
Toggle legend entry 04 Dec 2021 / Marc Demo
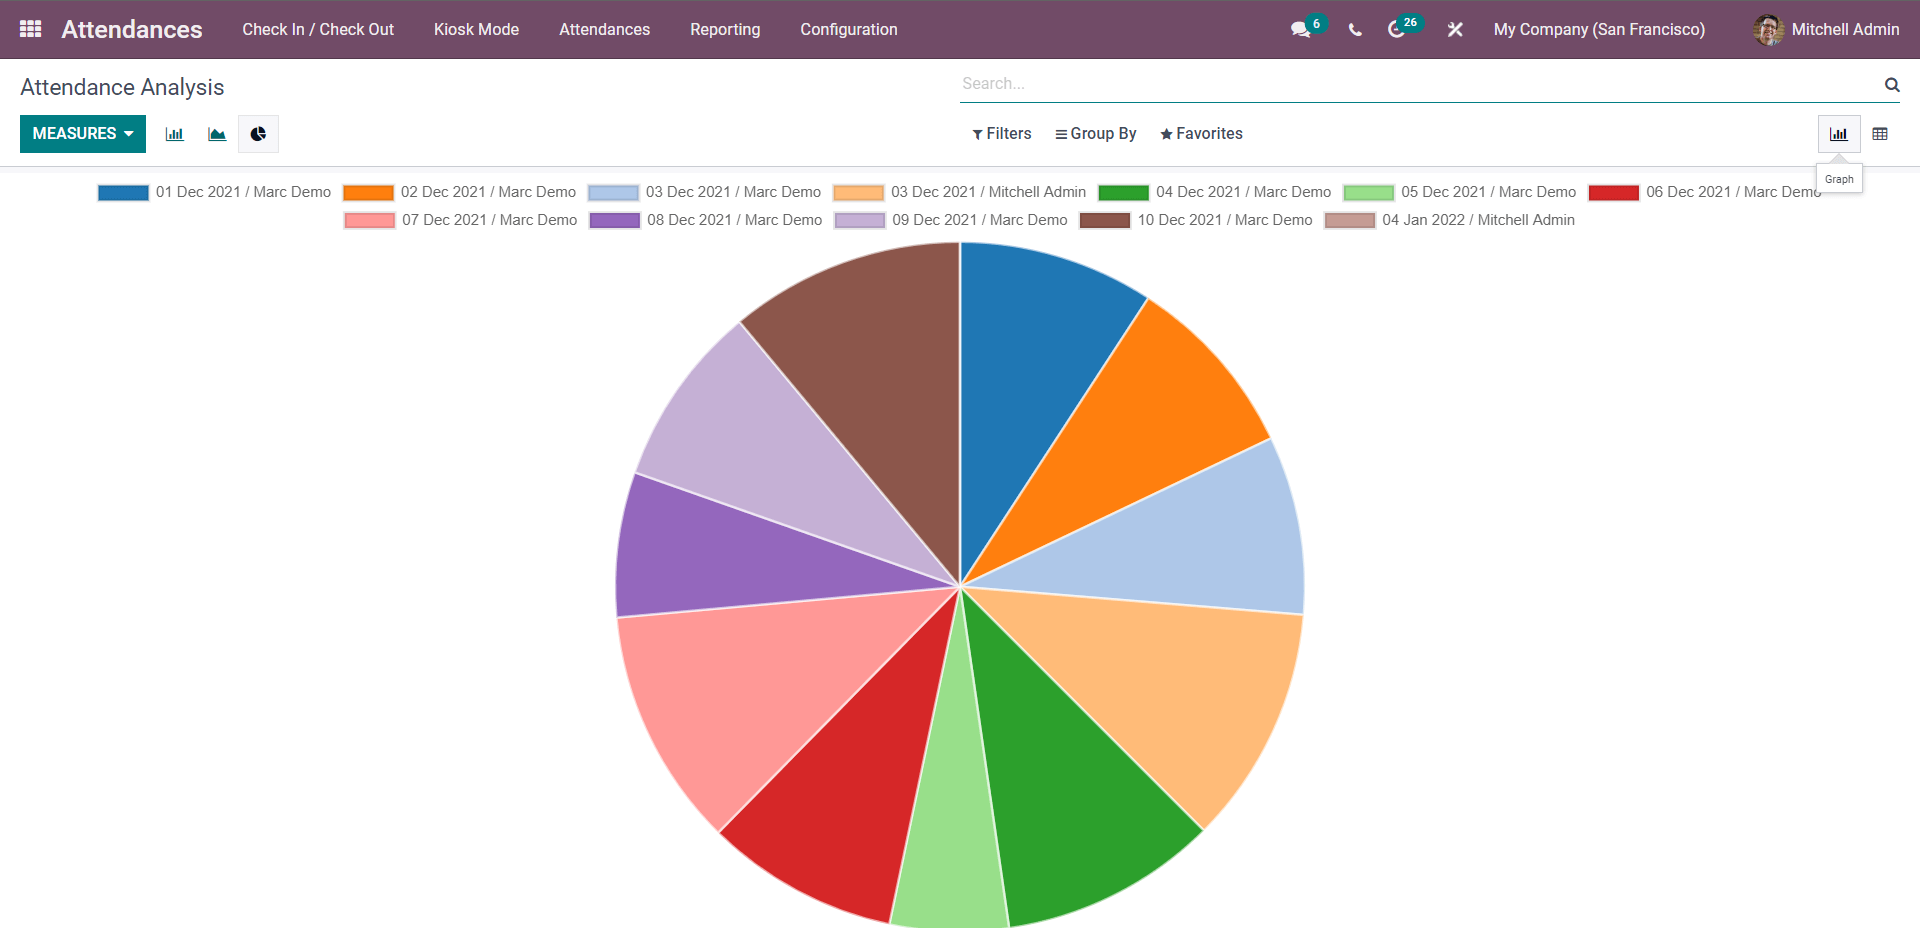(x=1214, y=192)
